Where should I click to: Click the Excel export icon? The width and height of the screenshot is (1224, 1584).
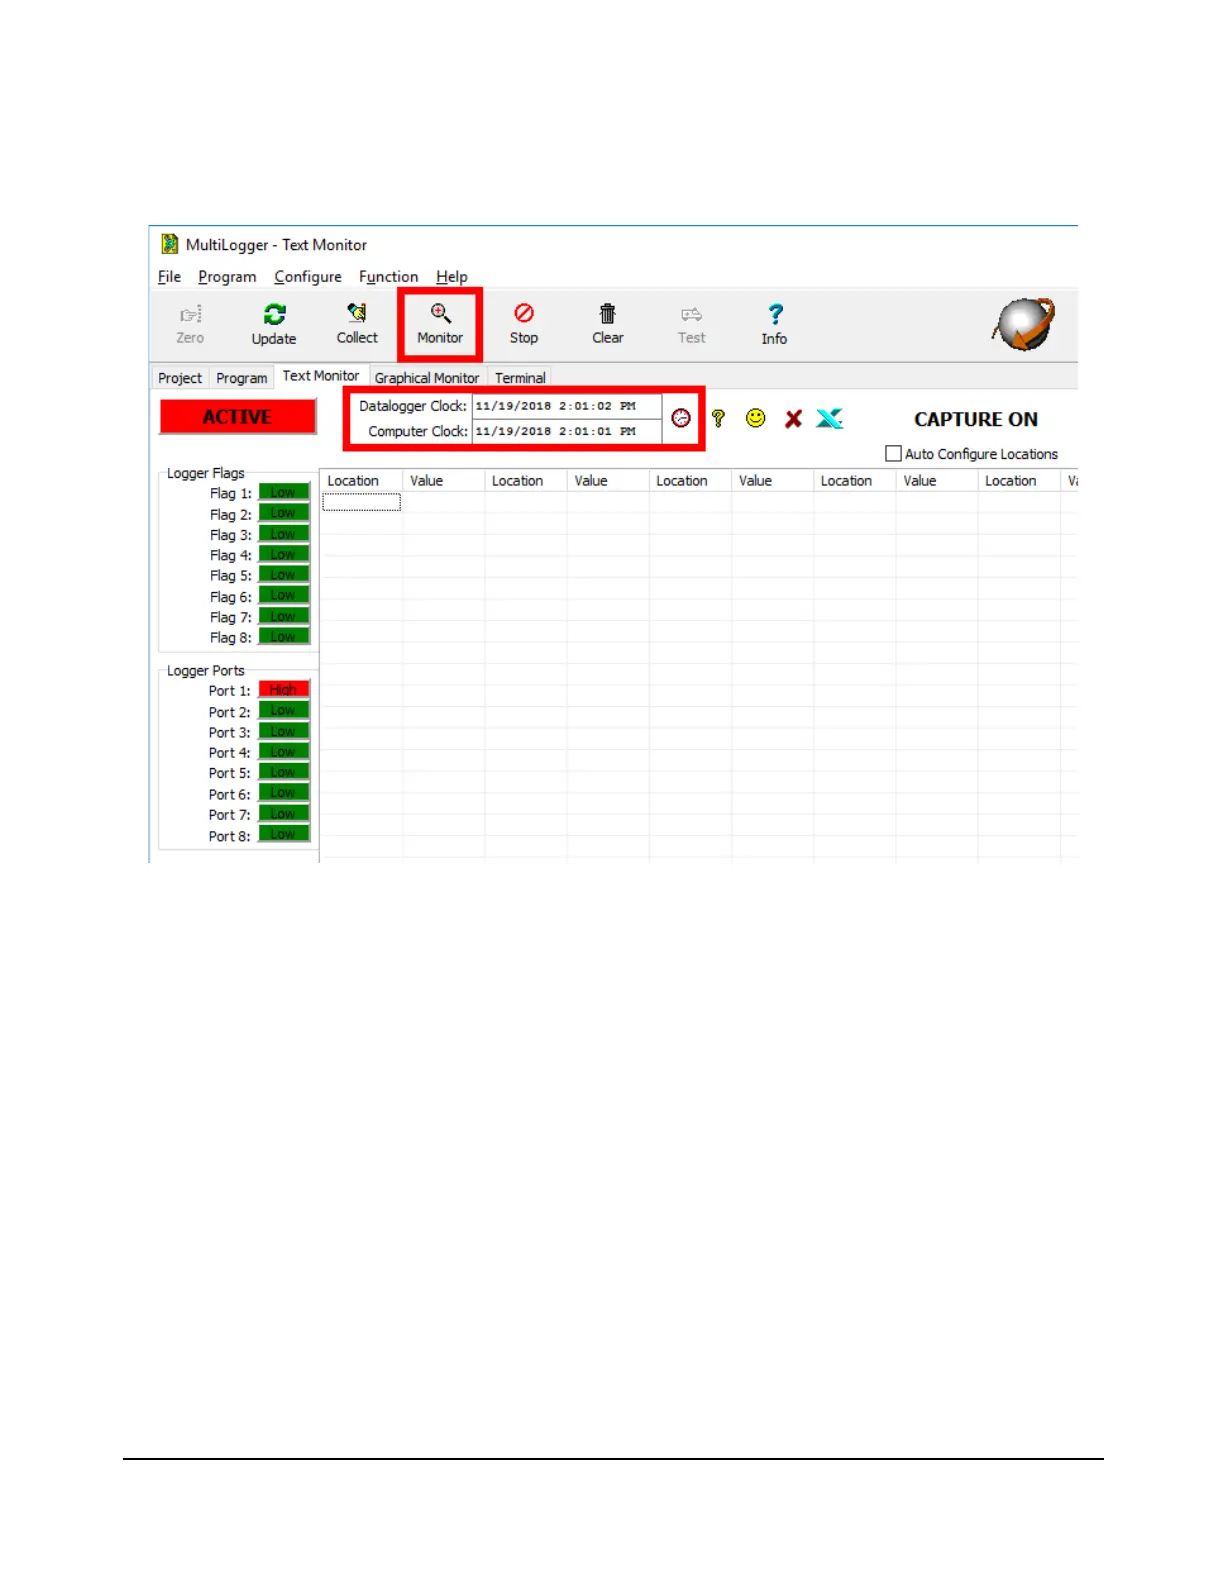[x=830, y=418]
